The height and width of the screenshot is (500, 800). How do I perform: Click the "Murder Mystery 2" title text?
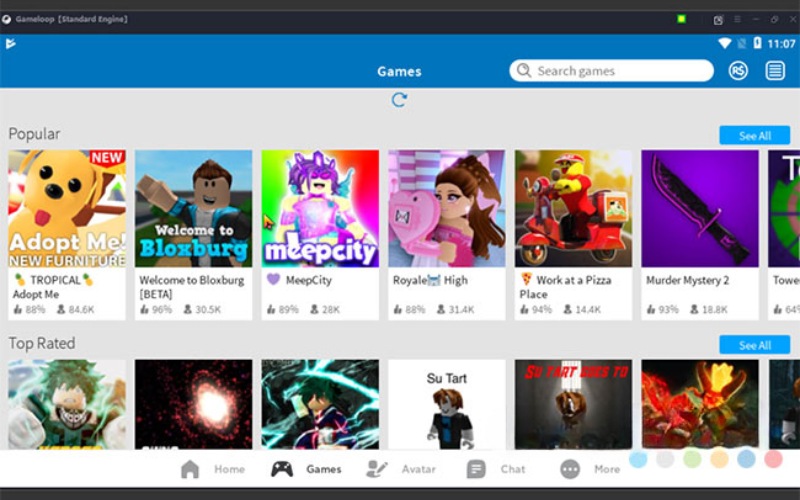687,280
